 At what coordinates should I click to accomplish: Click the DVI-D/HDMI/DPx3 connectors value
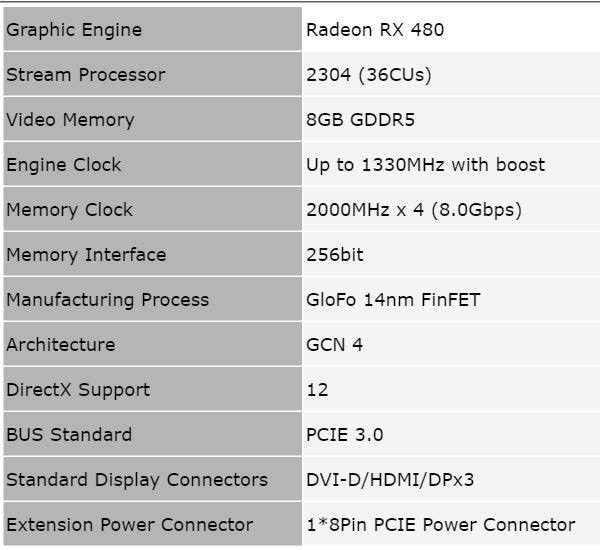tap(390, 480)
